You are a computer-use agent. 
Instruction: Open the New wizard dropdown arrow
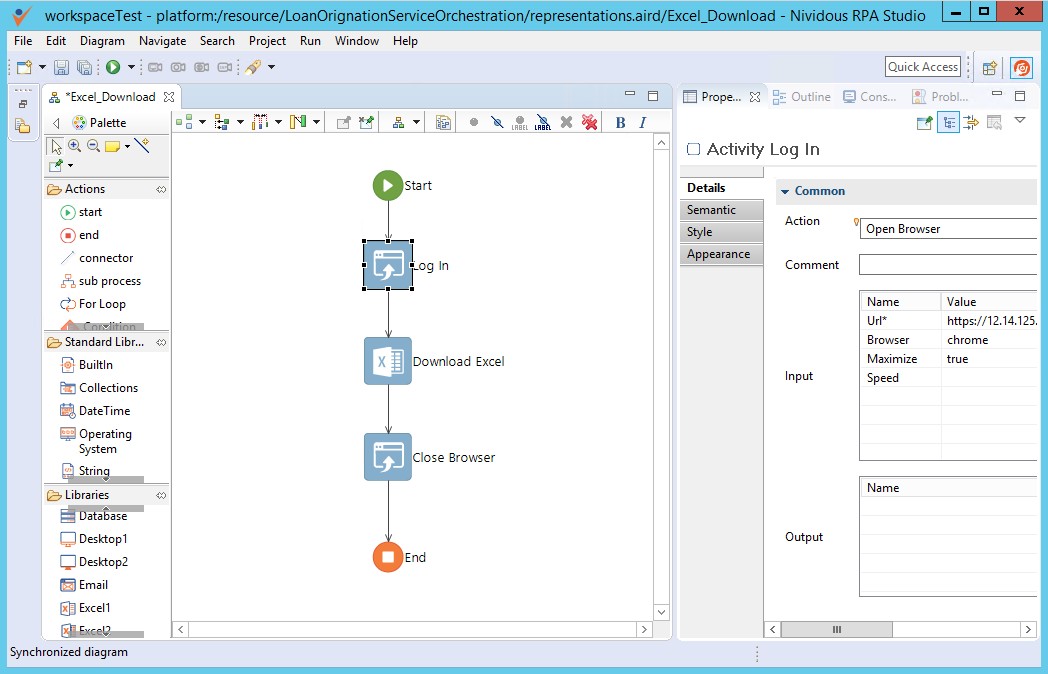pyautogui.click(x=42, y=67)
